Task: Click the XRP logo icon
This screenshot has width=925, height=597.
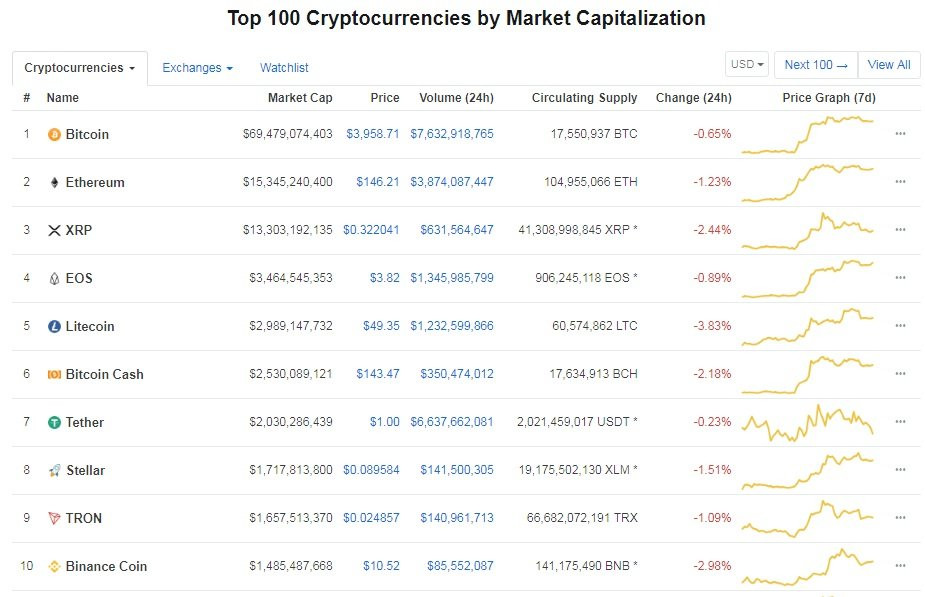Action: (x=54, y=231)
